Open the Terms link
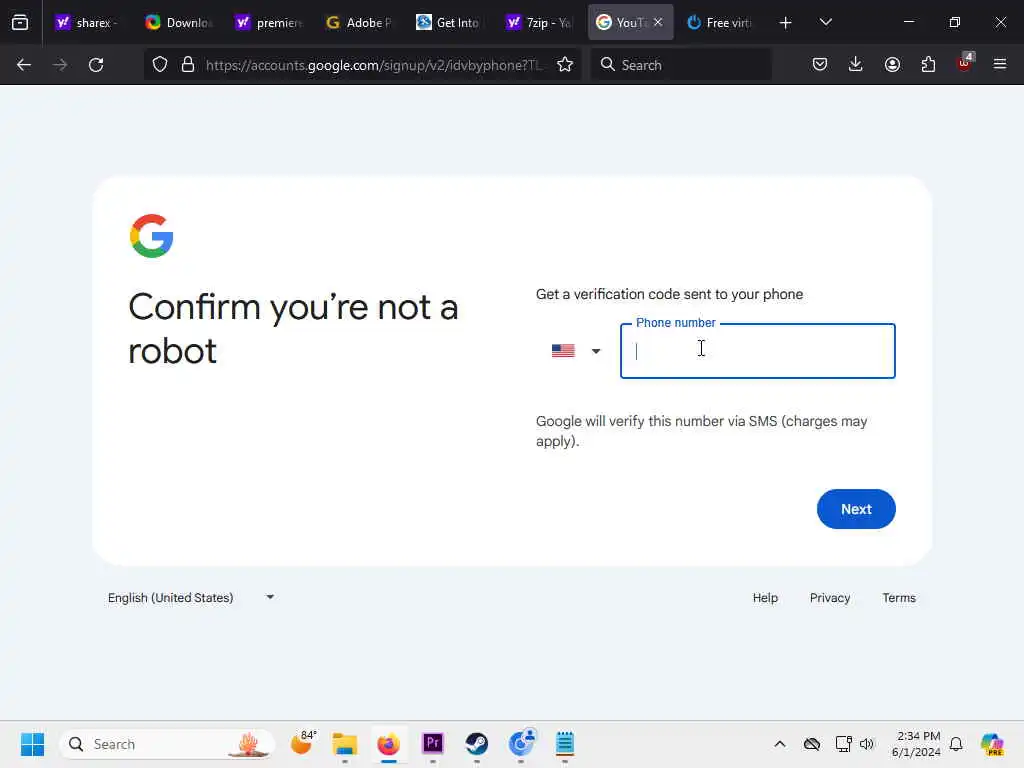The width and height of the screenshot is (1024, 768). pyautogui.click(x=899, y=598)
